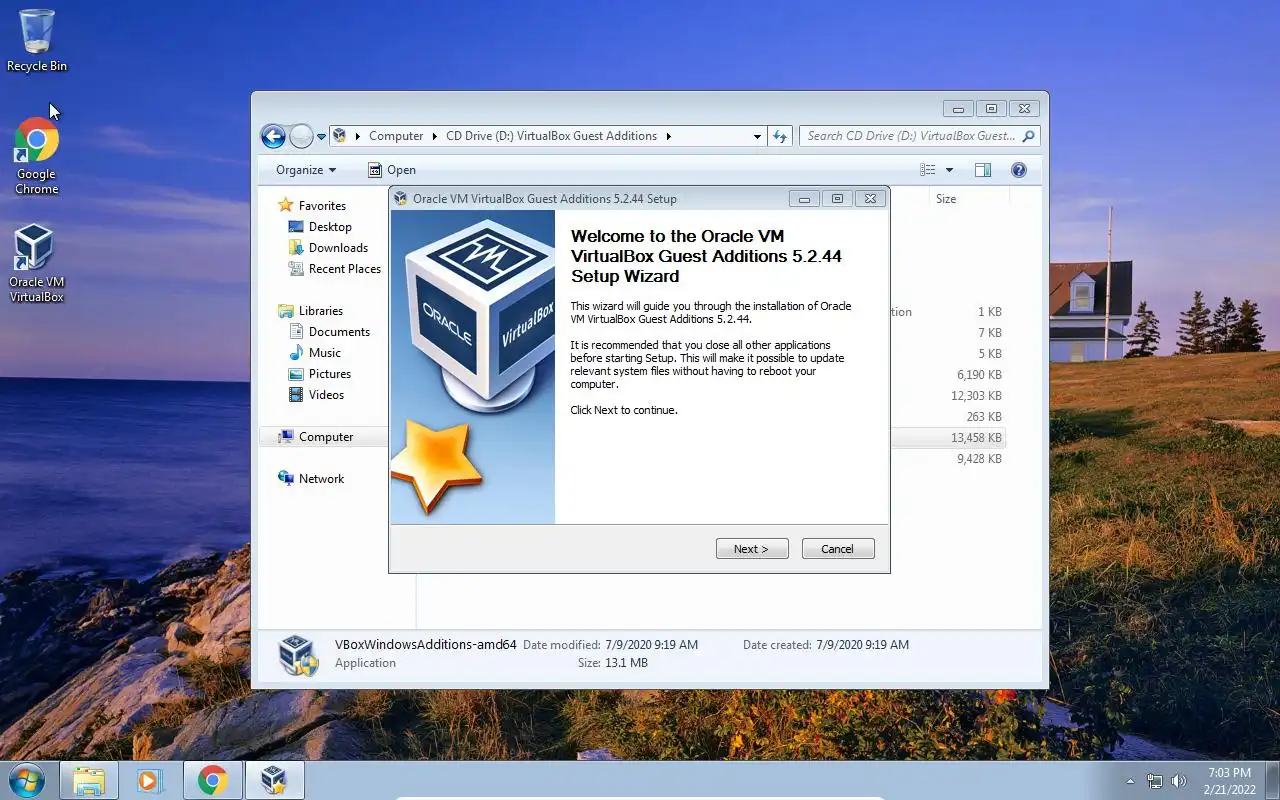Refresh the CD Drive folder view

tap(780, 136)
